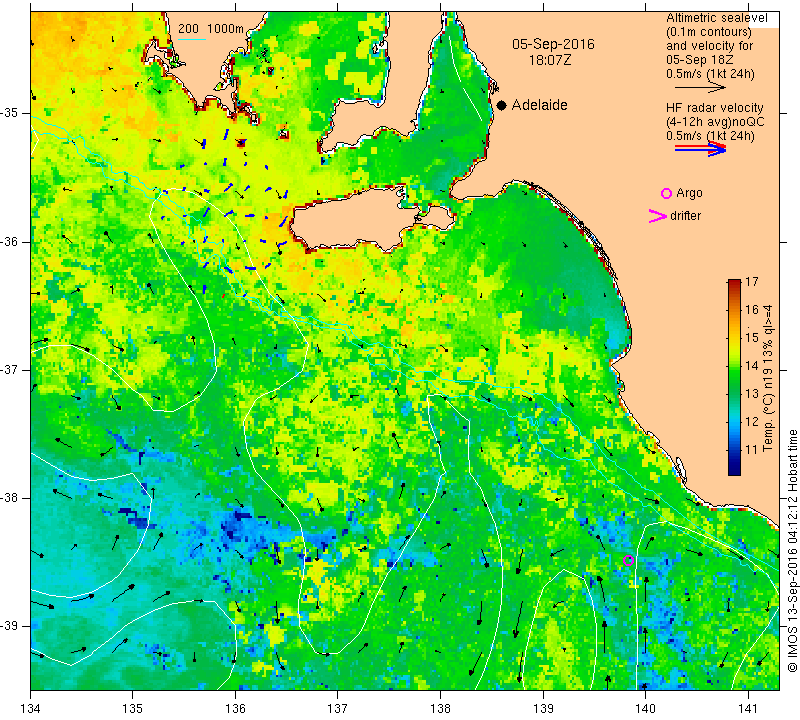Click the -36 latitude axis label

(x=9, y=241)
